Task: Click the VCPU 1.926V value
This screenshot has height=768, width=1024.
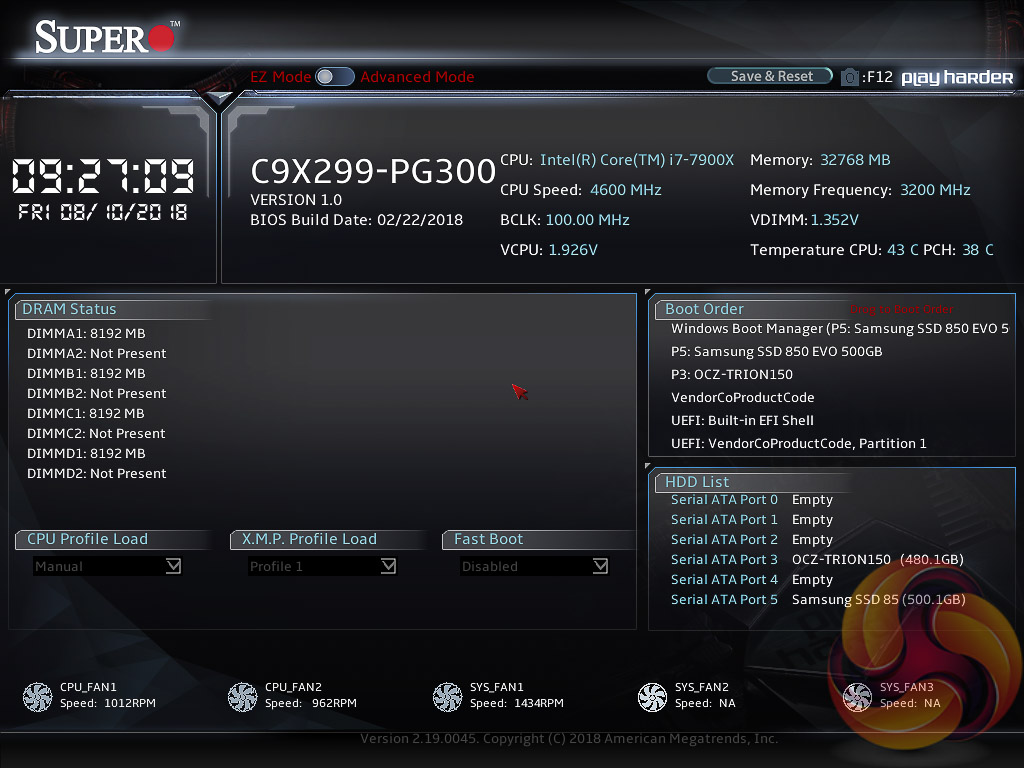Action: pos(573,250)
